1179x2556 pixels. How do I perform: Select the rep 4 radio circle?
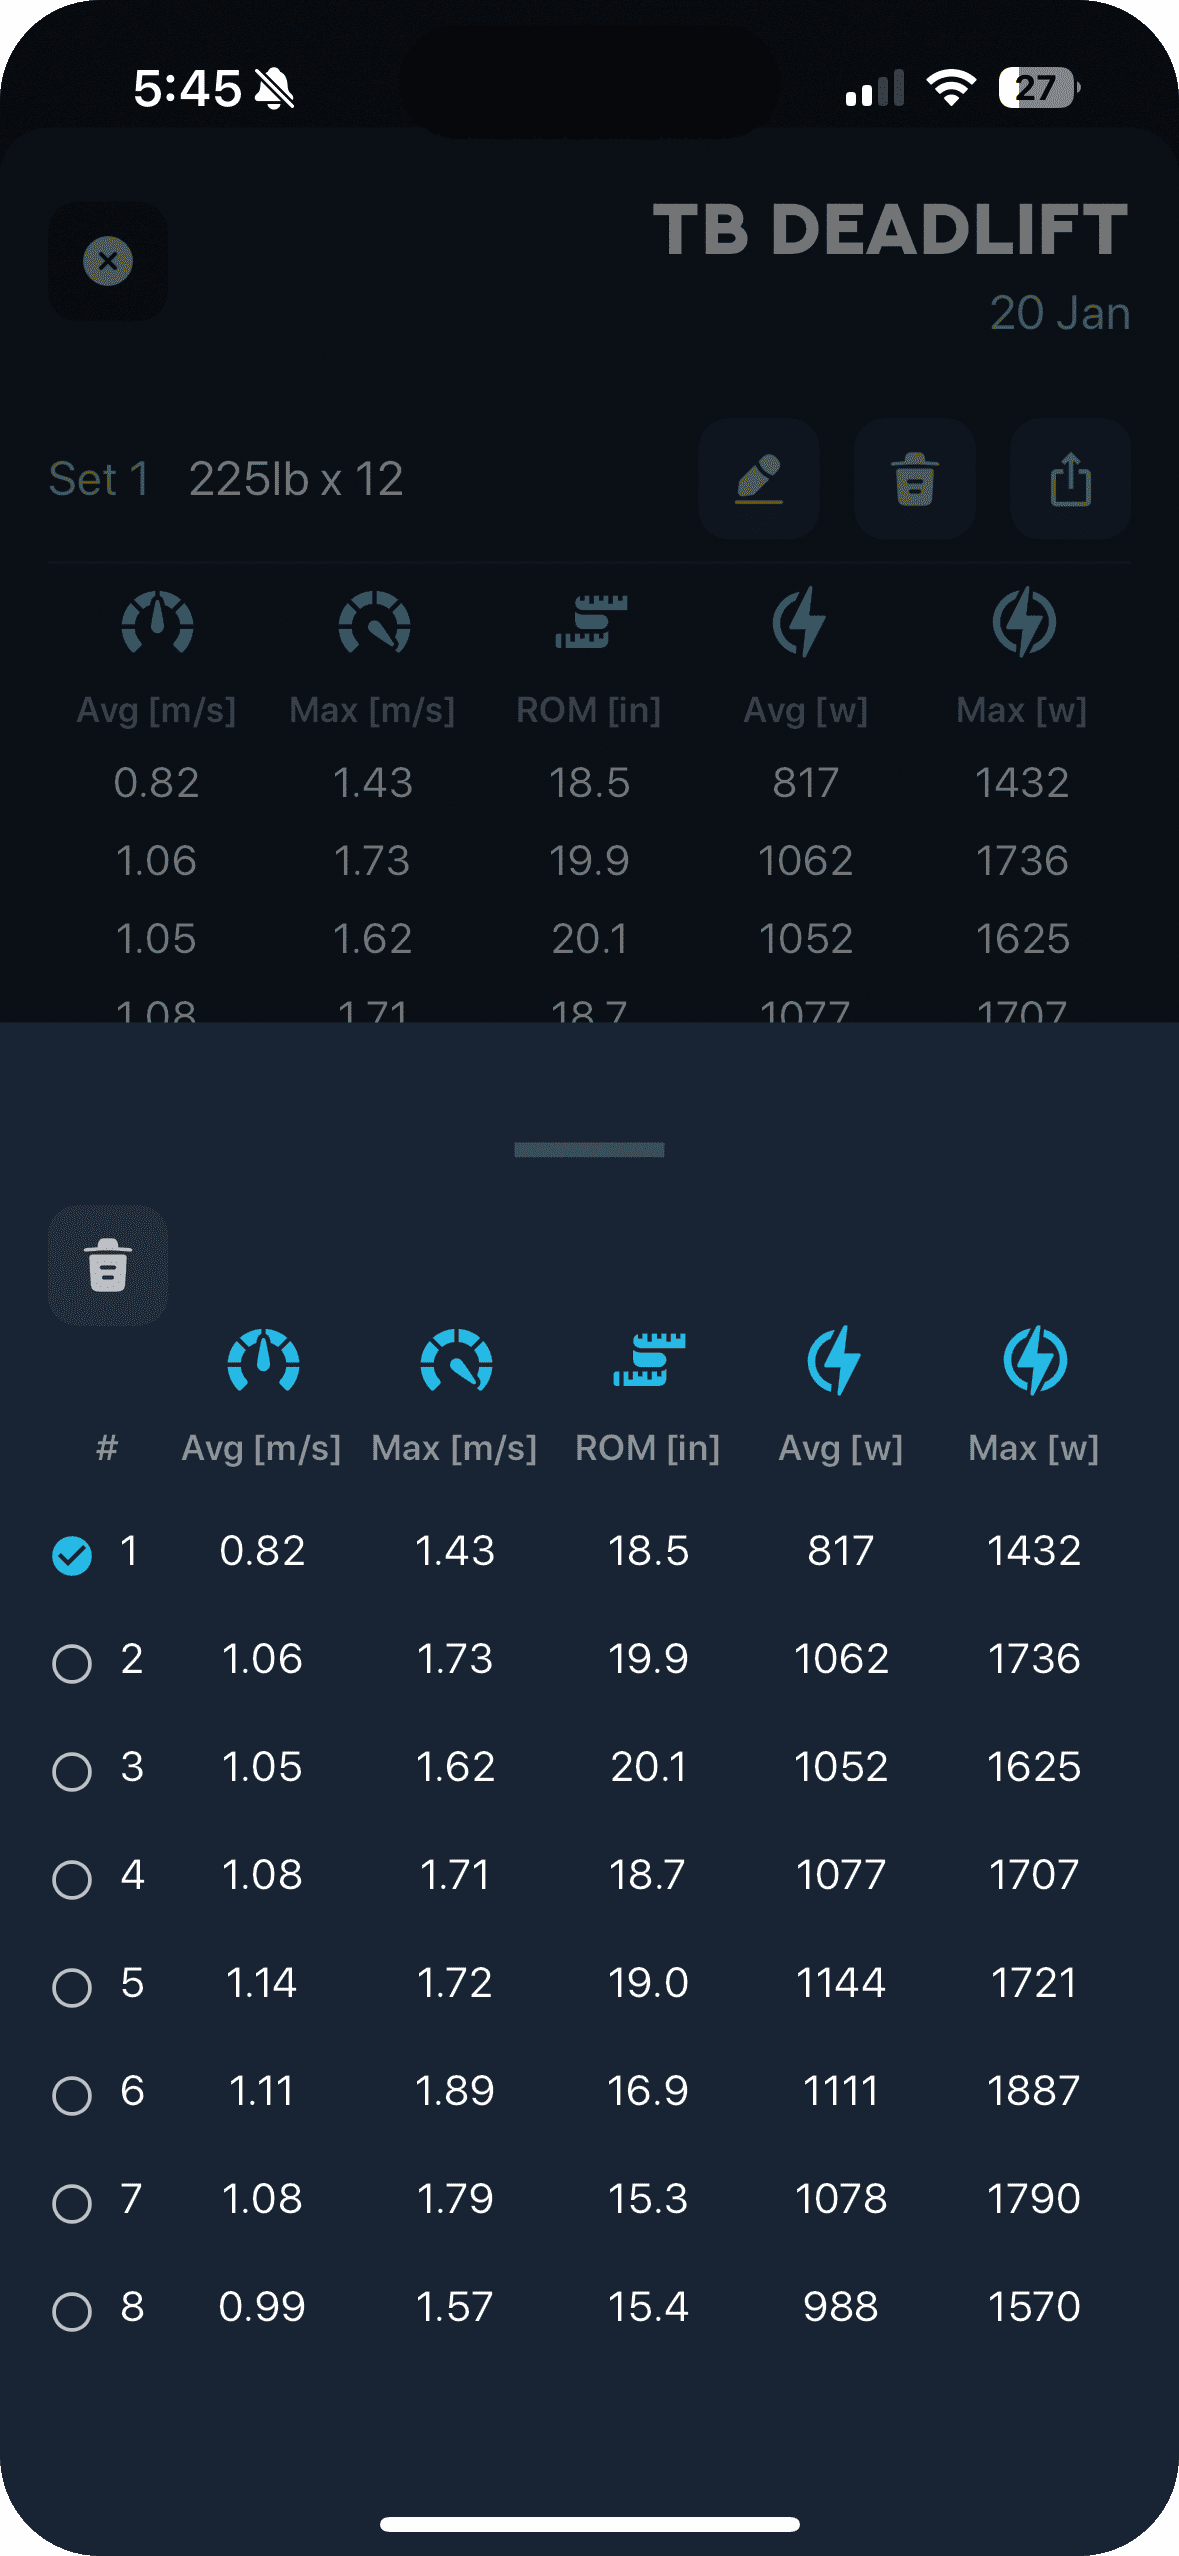coord(72,1879)
